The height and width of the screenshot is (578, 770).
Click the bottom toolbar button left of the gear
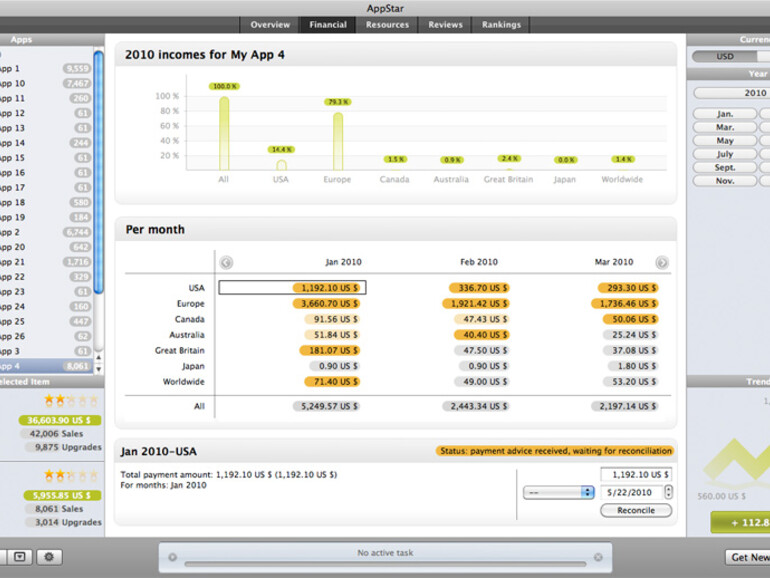(x=20, y=557)
